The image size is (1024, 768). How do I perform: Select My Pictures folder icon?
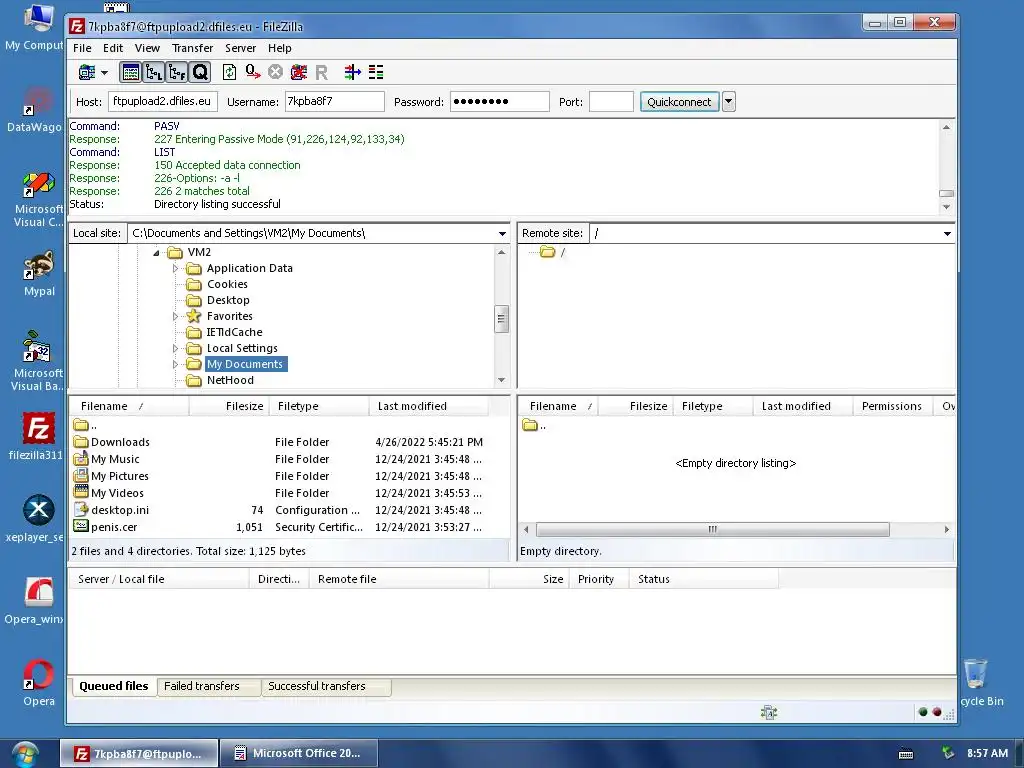point(81,476)
